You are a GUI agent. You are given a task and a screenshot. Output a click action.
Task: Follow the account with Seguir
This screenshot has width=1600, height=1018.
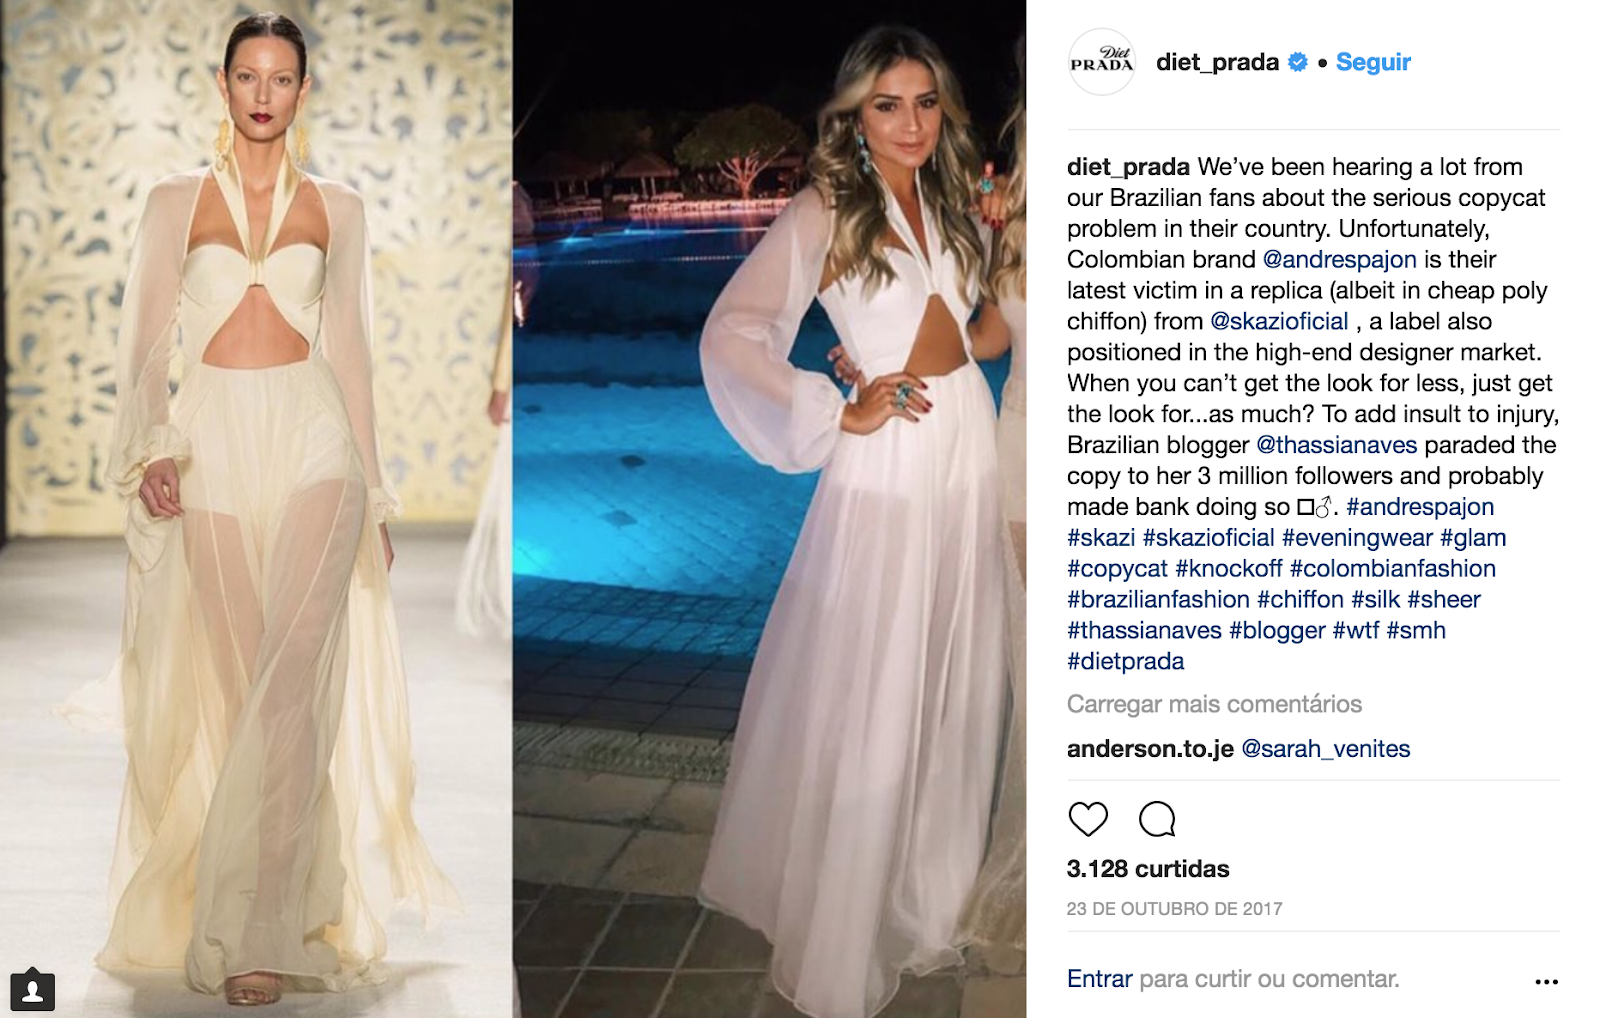(x=1373, y=62)
